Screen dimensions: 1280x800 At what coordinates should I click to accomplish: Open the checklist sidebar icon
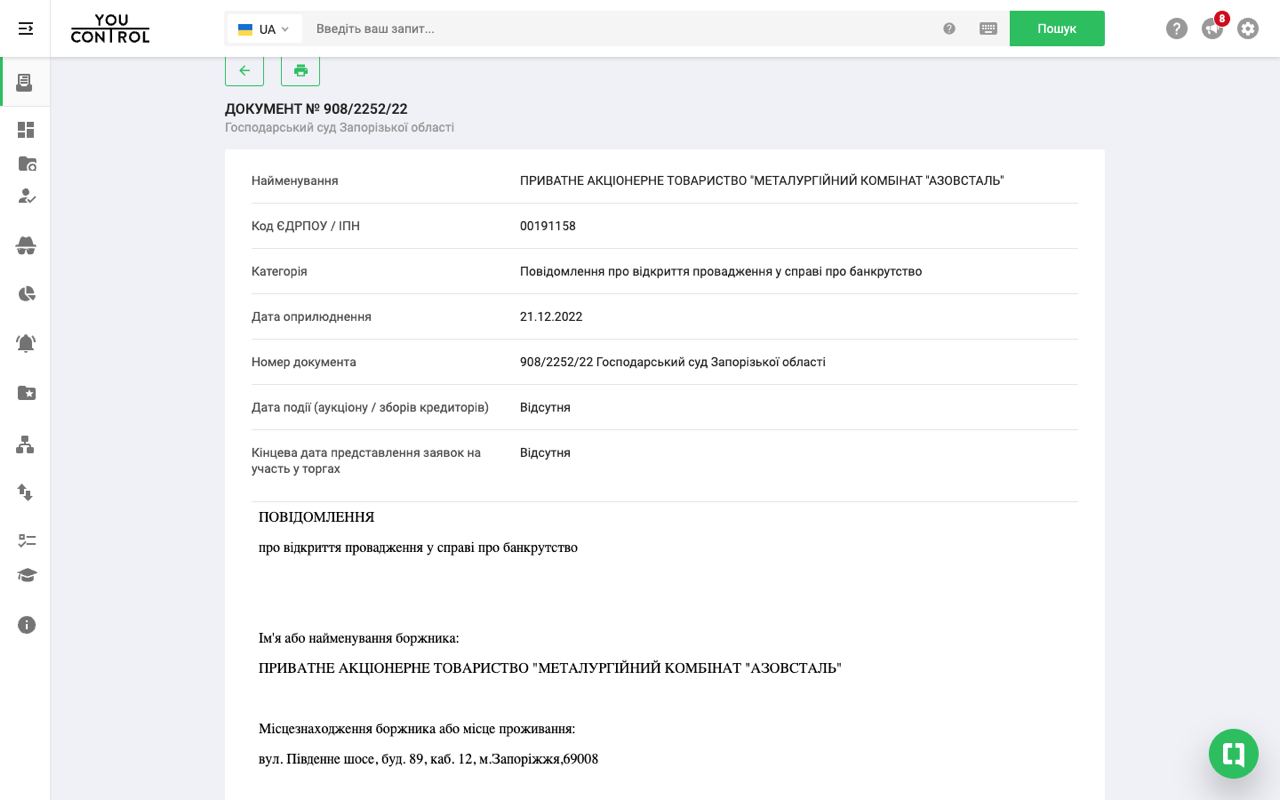point(26,540)
